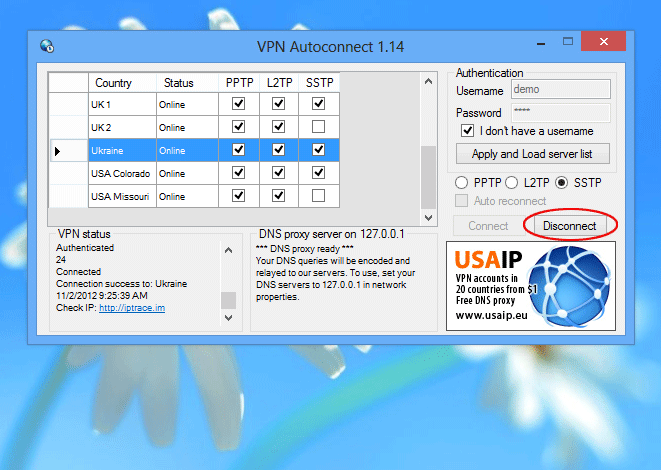Toggle PPTP checkbox for UK 2
This screenshot has width=661, height=470.
click(239, 126)
